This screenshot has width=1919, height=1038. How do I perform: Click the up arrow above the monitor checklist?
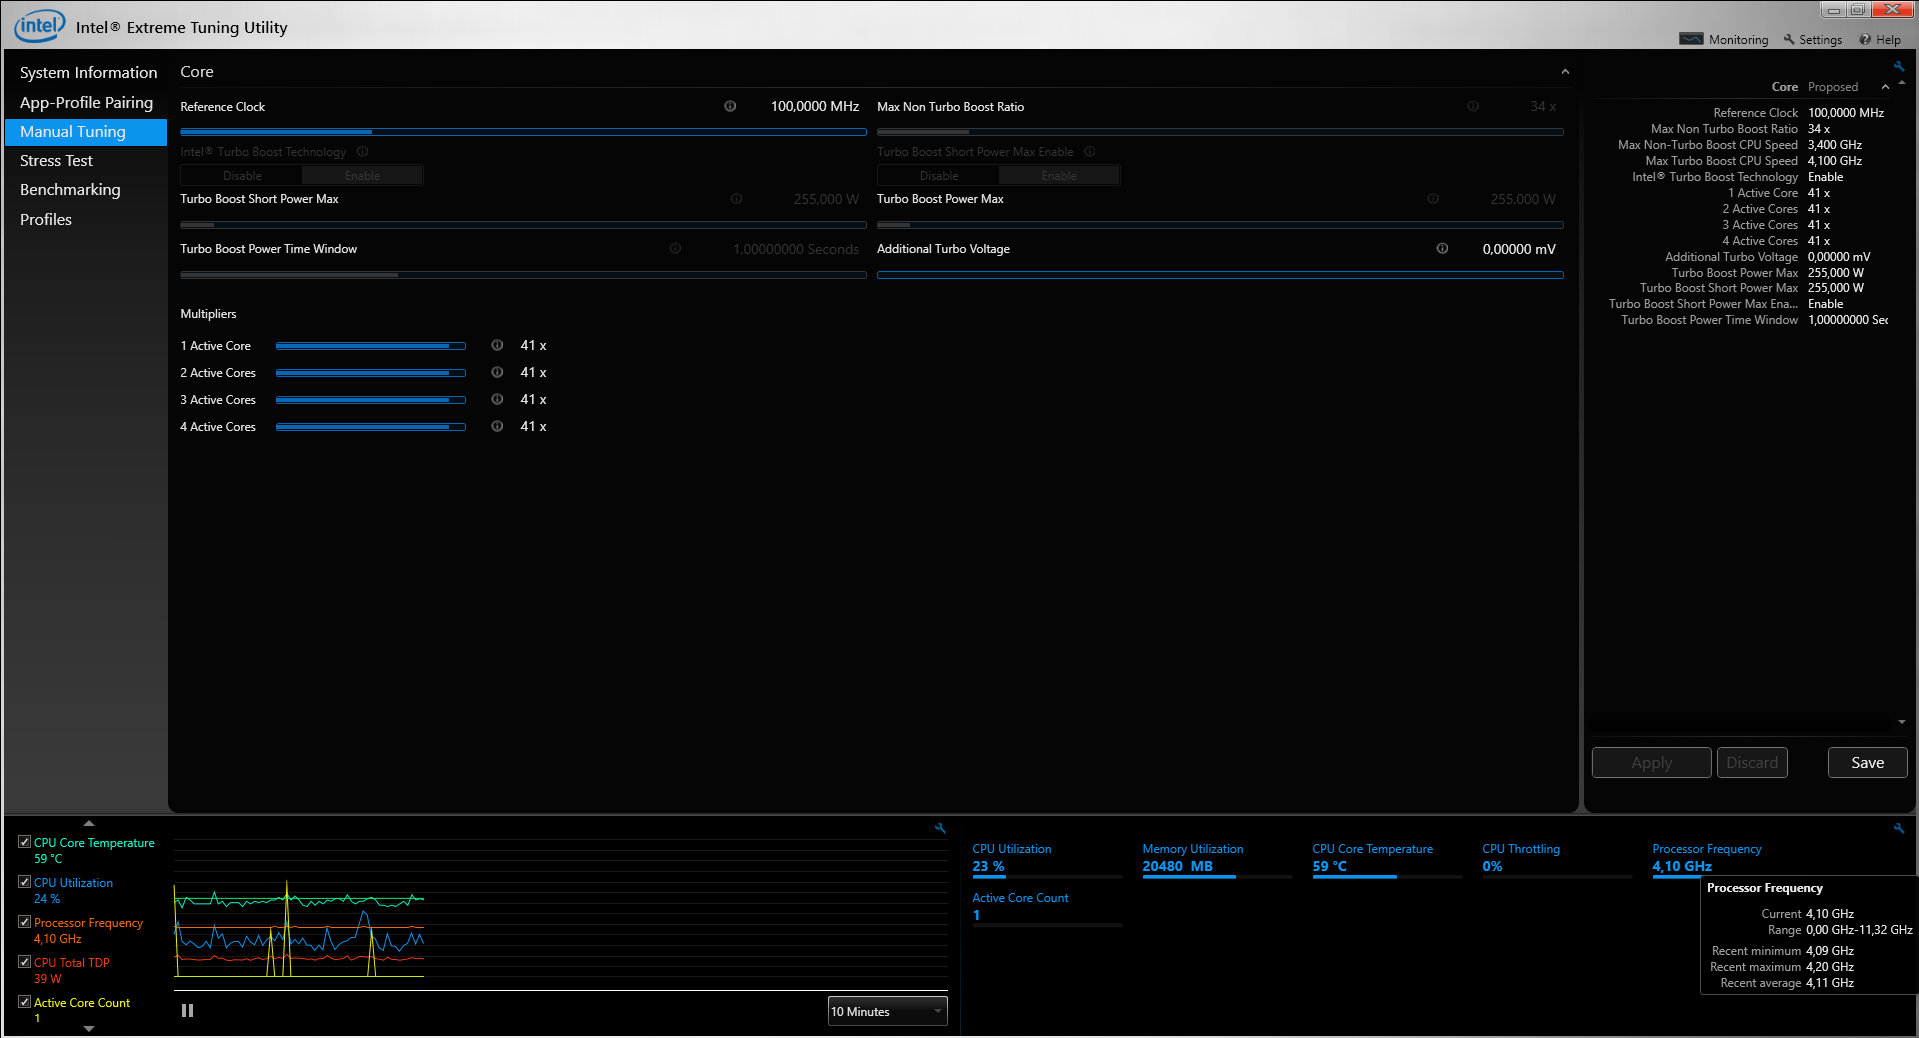pyautogui.click(x=89, y=823)
